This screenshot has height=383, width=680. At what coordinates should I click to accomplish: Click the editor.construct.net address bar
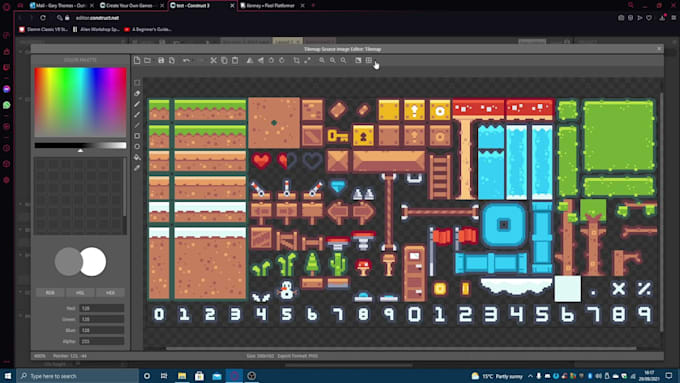(x=98, y=18)
